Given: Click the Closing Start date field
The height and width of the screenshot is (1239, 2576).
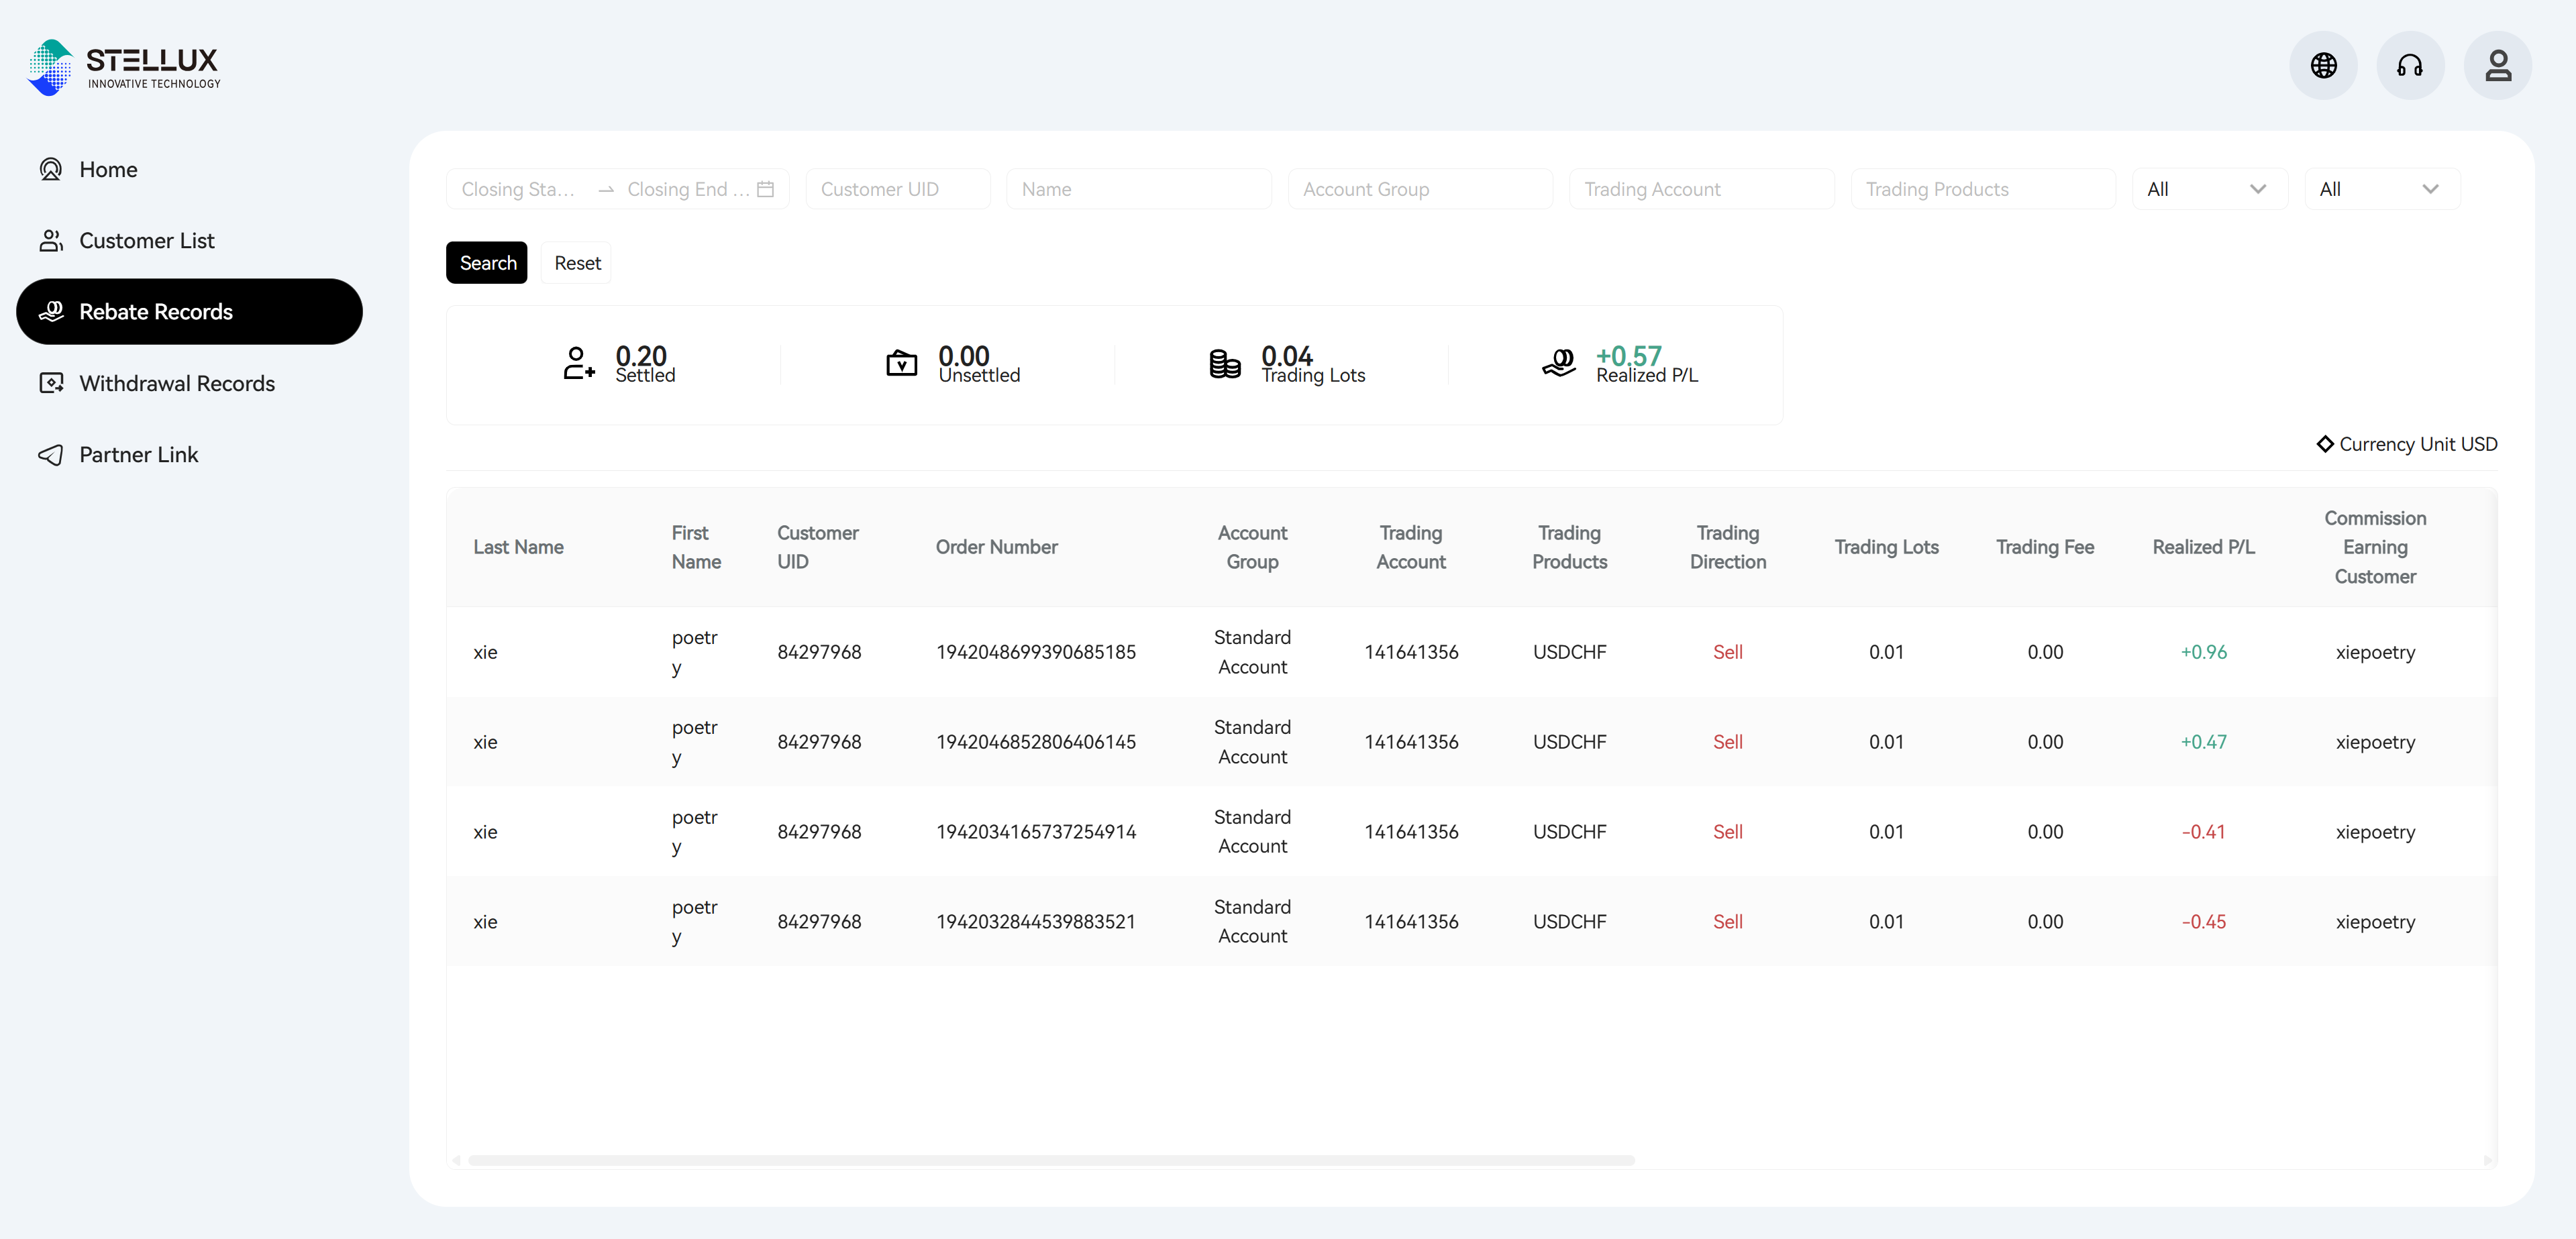Looking at the screenshot, I should point(519,189).
